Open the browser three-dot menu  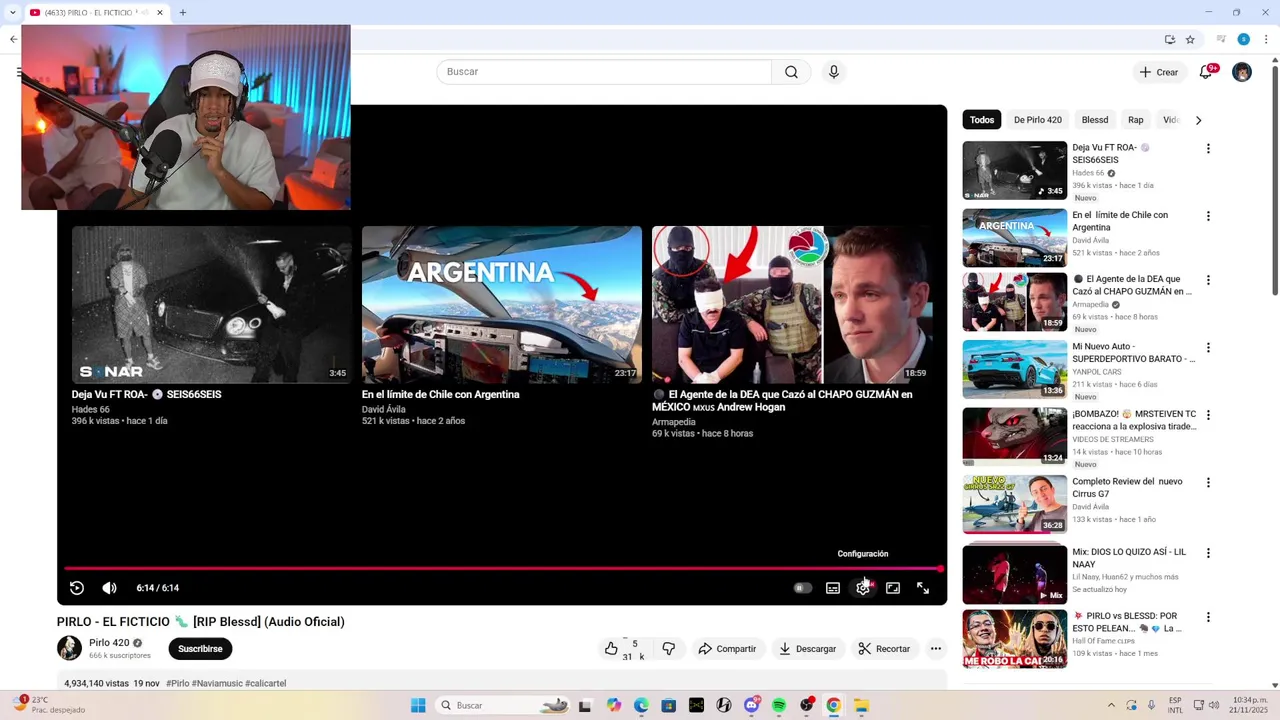point(1265,40)
